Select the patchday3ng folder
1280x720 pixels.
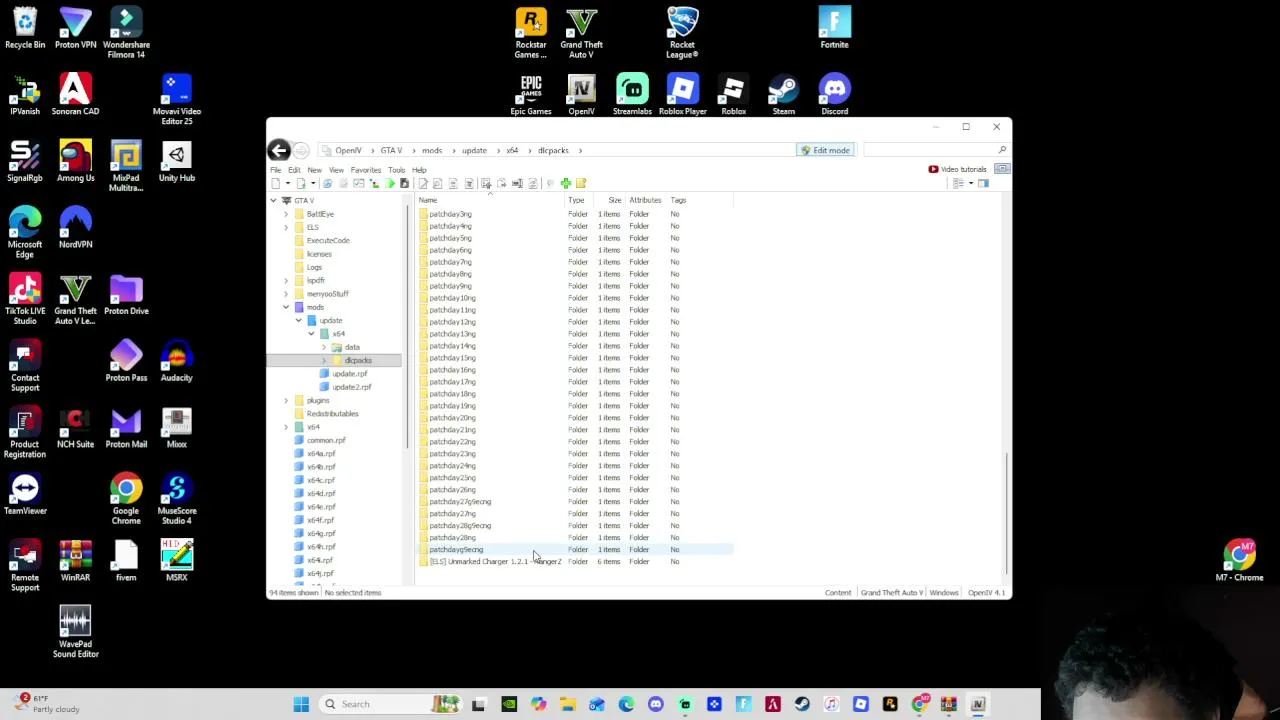450,214
